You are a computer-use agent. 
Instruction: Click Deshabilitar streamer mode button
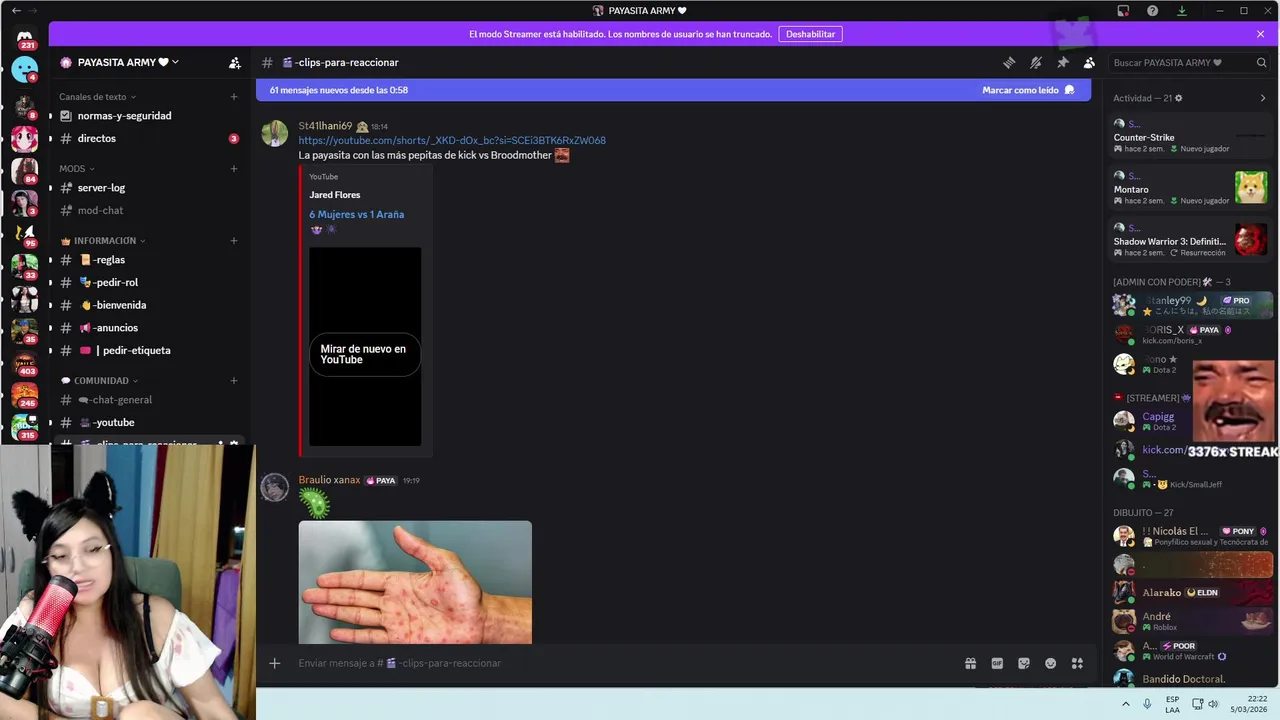pos(810,34)
